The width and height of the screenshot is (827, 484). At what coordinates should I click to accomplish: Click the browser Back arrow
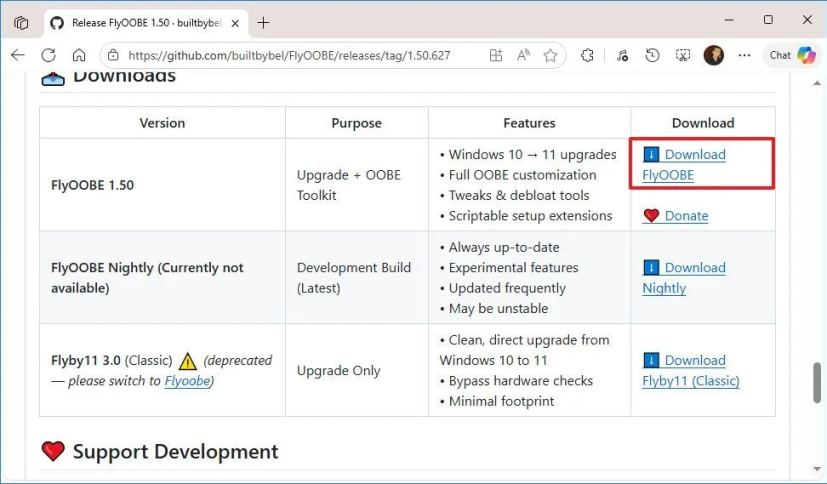coord(17,56)
